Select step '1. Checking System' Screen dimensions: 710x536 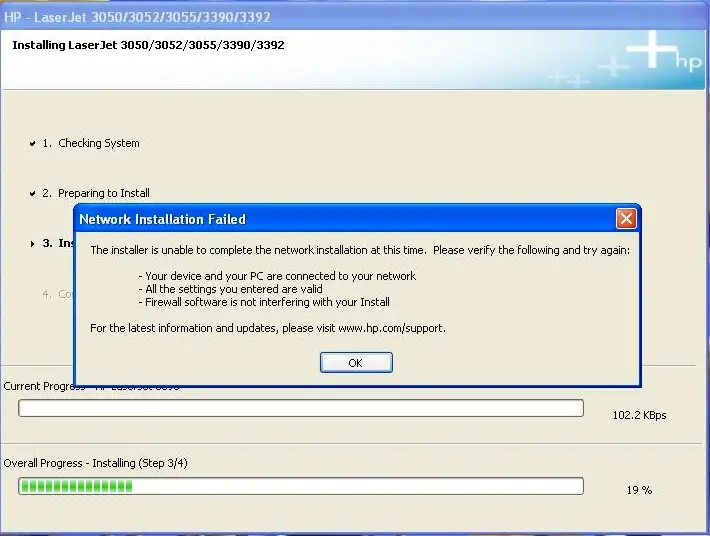[91, 143]
